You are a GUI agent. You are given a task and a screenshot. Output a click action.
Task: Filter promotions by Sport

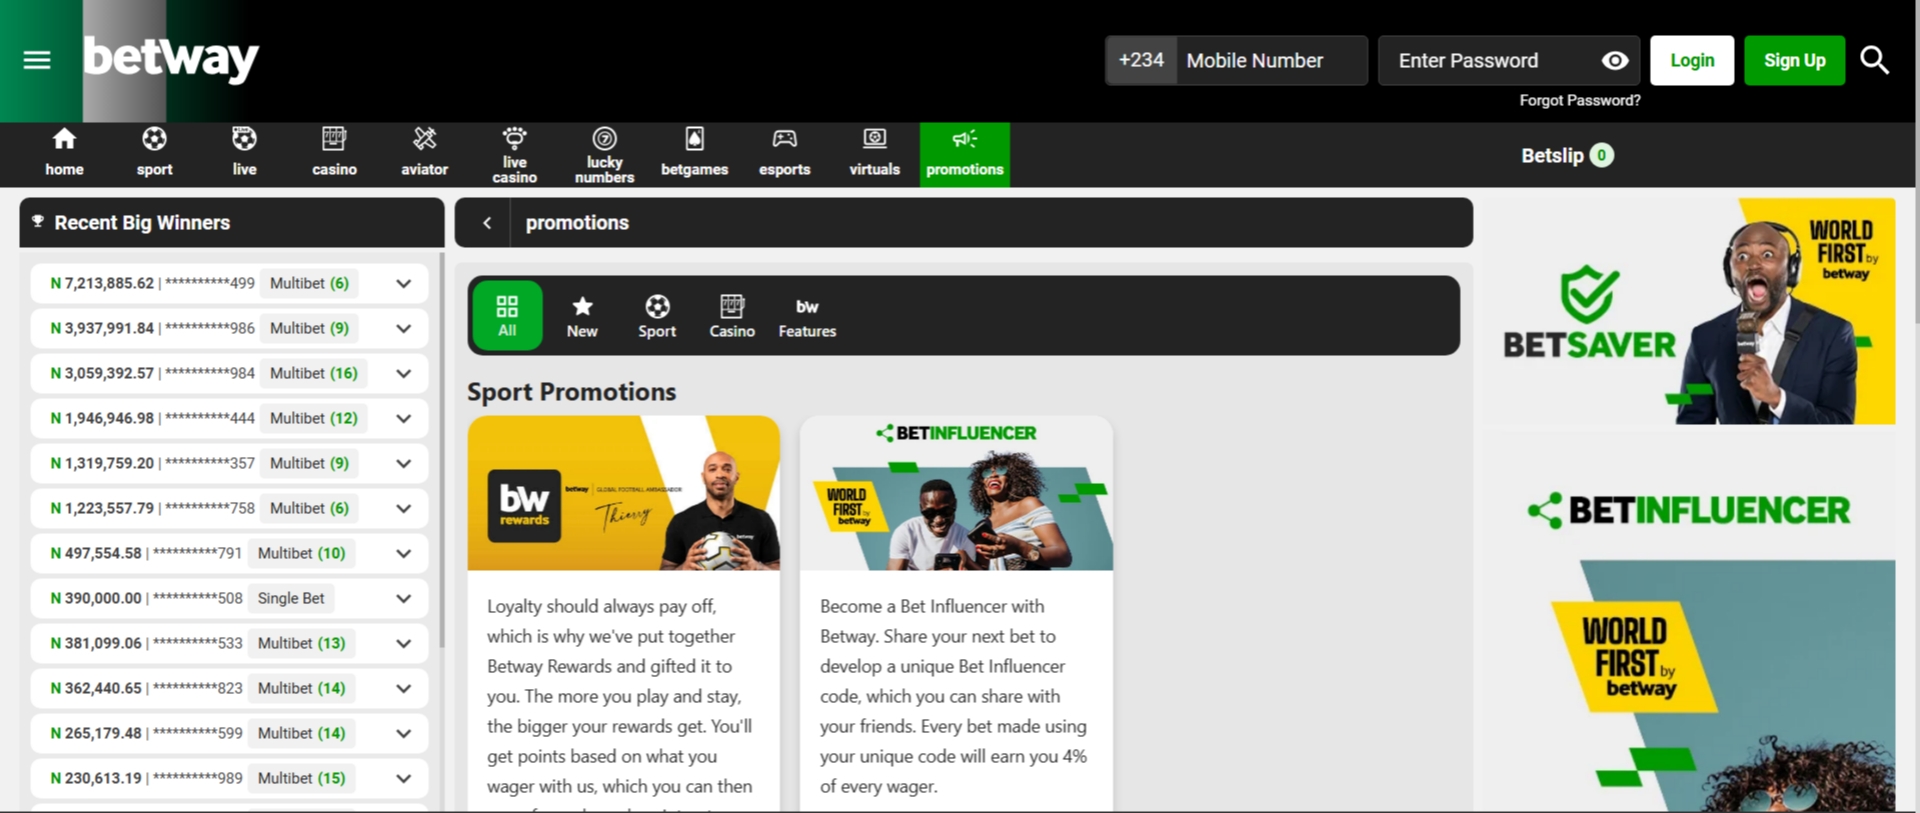coord(657,315)
